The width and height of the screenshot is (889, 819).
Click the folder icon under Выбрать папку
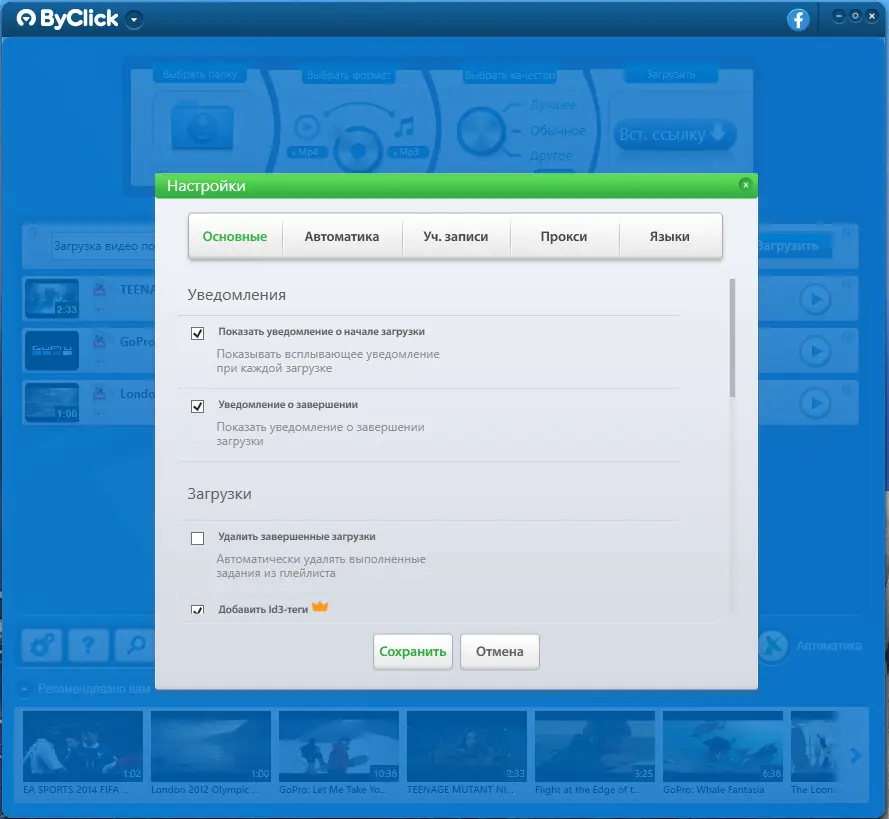[202, 126]
